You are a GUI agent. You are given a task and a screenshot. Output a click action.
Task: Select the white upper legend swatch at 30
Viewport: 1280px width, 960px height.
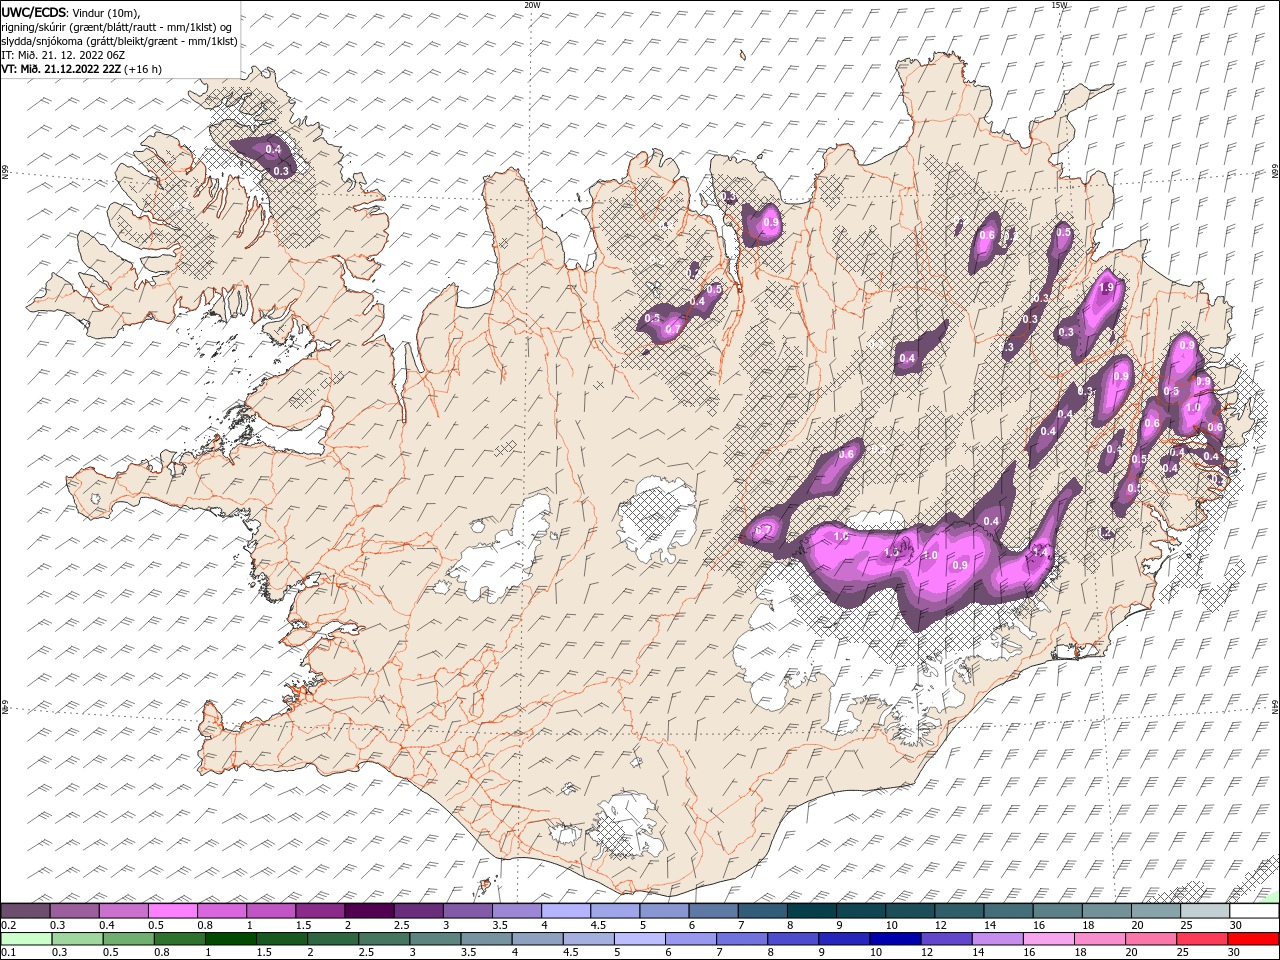point(1254,911)
